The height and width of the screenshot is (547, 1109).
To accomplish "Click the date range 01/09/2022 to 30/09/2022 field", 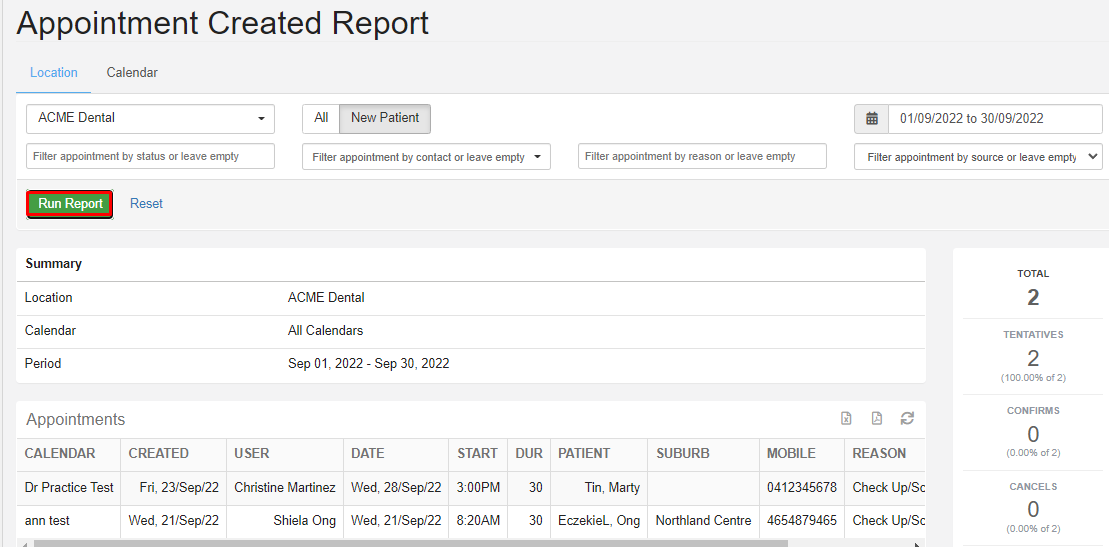I will pos(995,119).
